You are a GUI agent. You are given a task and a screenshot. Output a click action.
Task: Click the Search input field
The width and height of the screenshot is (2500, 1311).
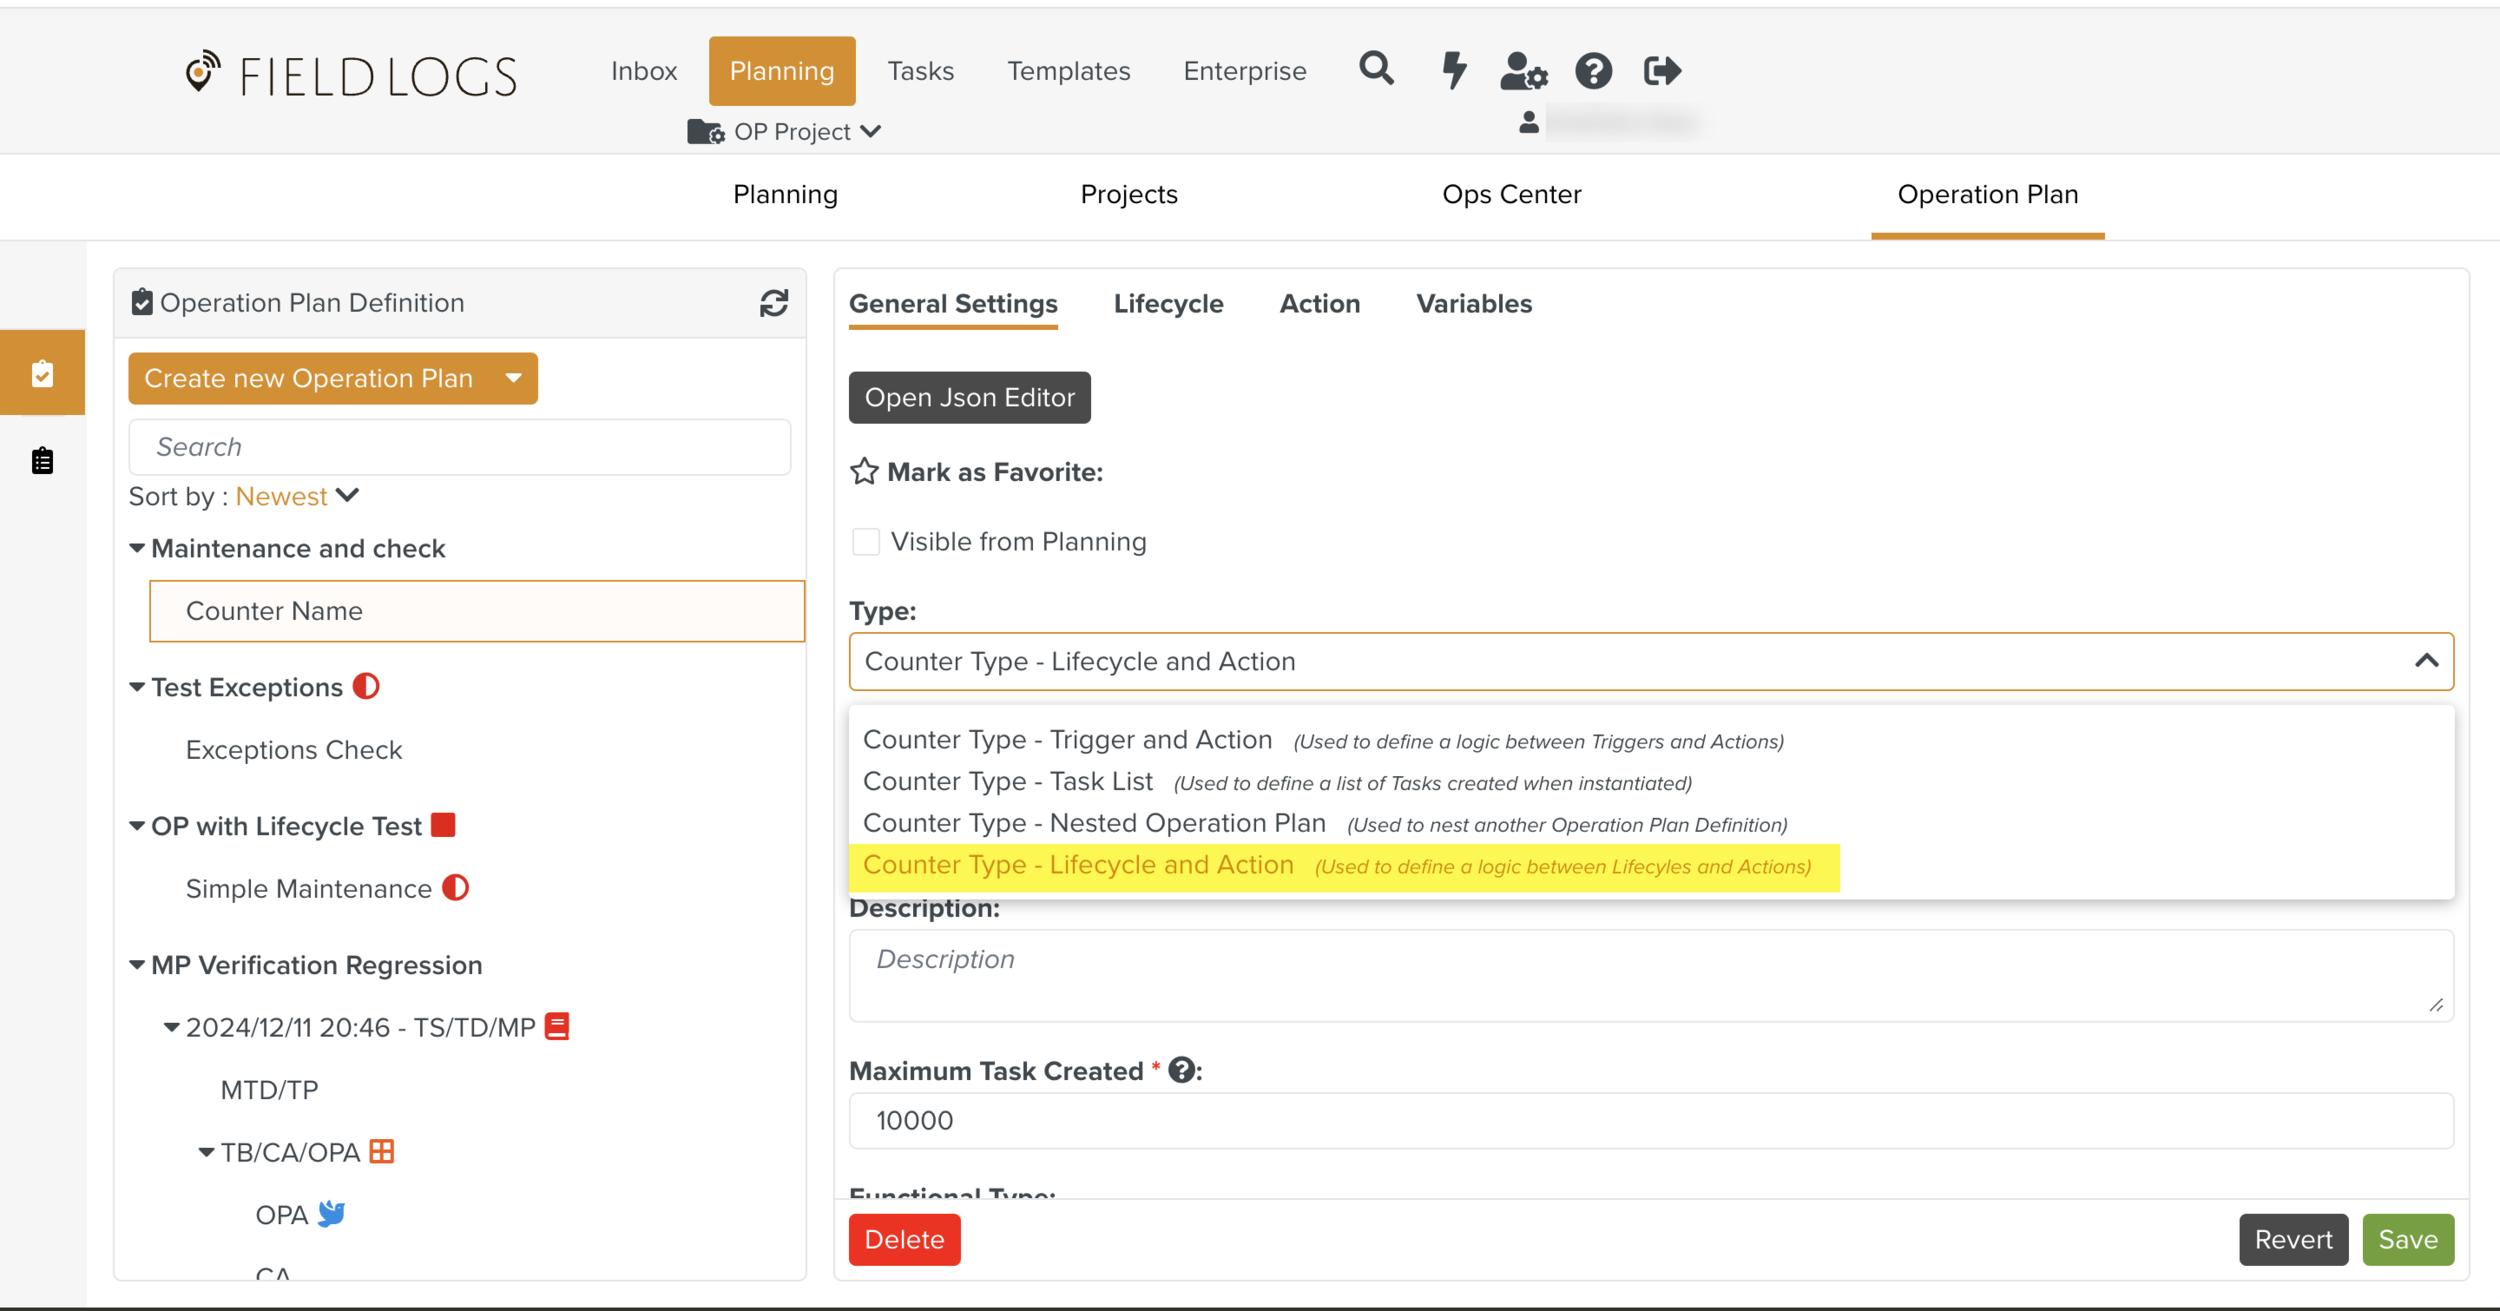(x=459, y=447)
